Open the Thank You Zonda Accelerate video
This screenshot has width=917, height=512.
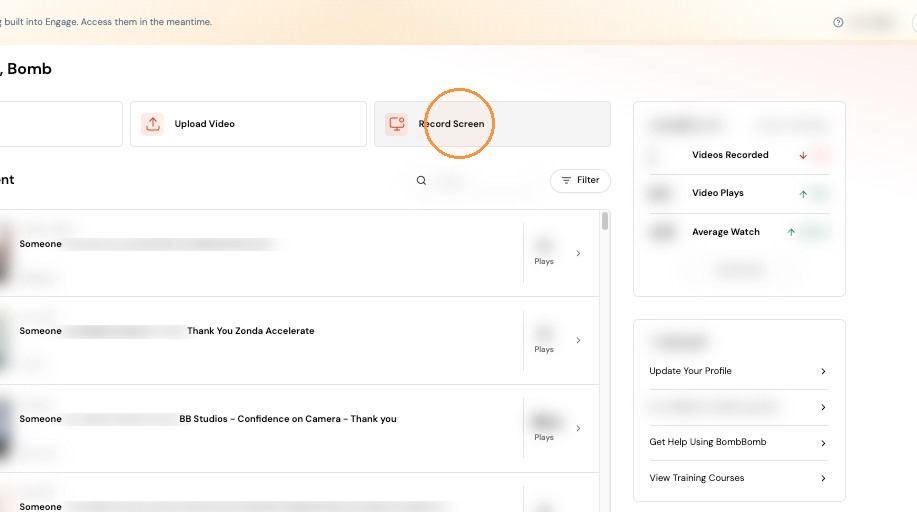[251, 331]
